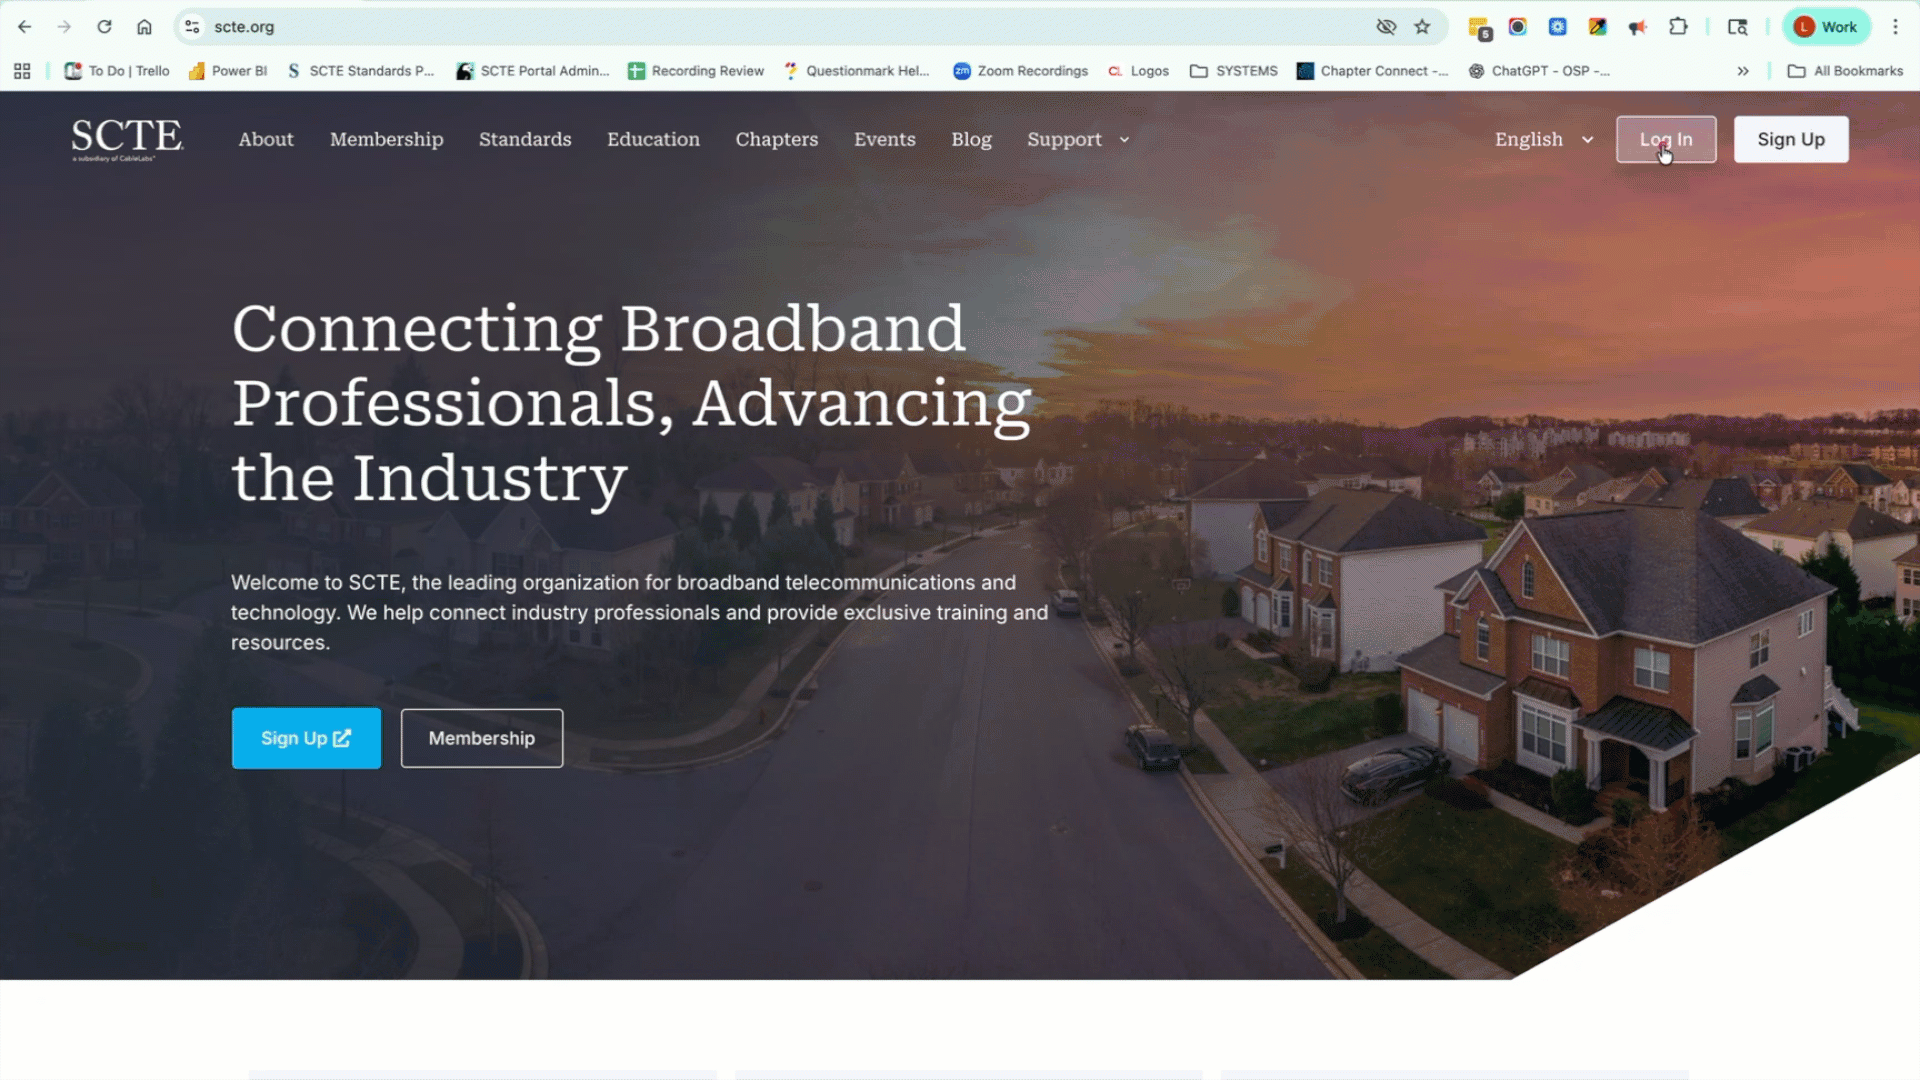Viewport: 1920px width, 1080px height.
Task: Click the blue Sign Up hero button
Action: [306, 738]
